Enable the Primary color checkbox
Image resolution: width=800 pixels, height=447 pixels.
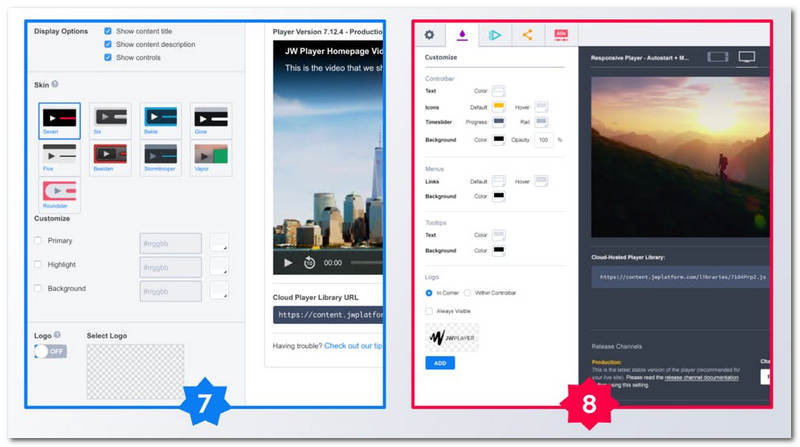(x=38, y=241)
